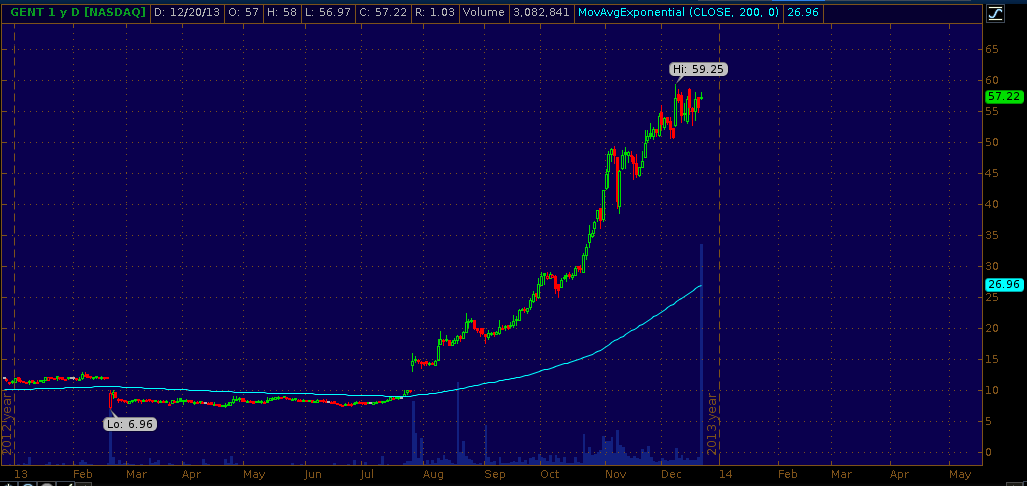The height and width of the screenshot is (486, 1027).
Task: Click the Aug label on time axis
Action: pyautogui.click(x=433, y=473)
